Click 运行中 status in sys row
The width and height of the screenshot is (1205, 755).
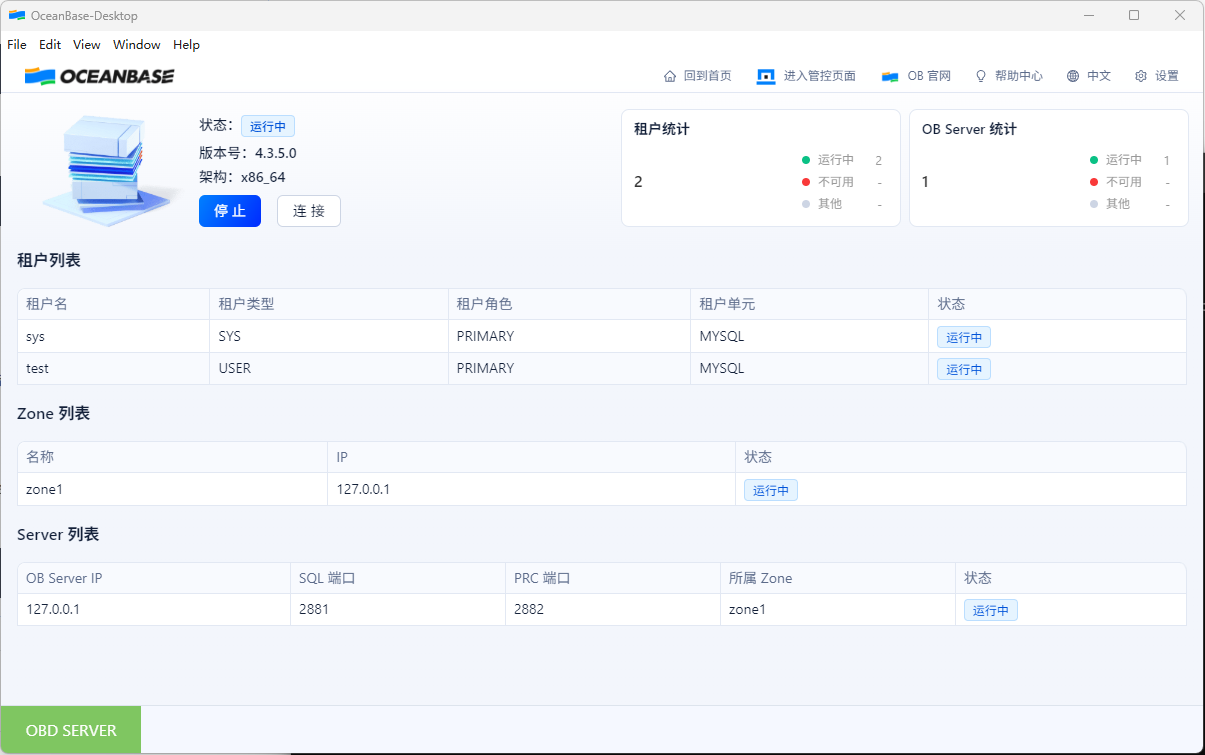pyautogui.click(x=964, y=337)
